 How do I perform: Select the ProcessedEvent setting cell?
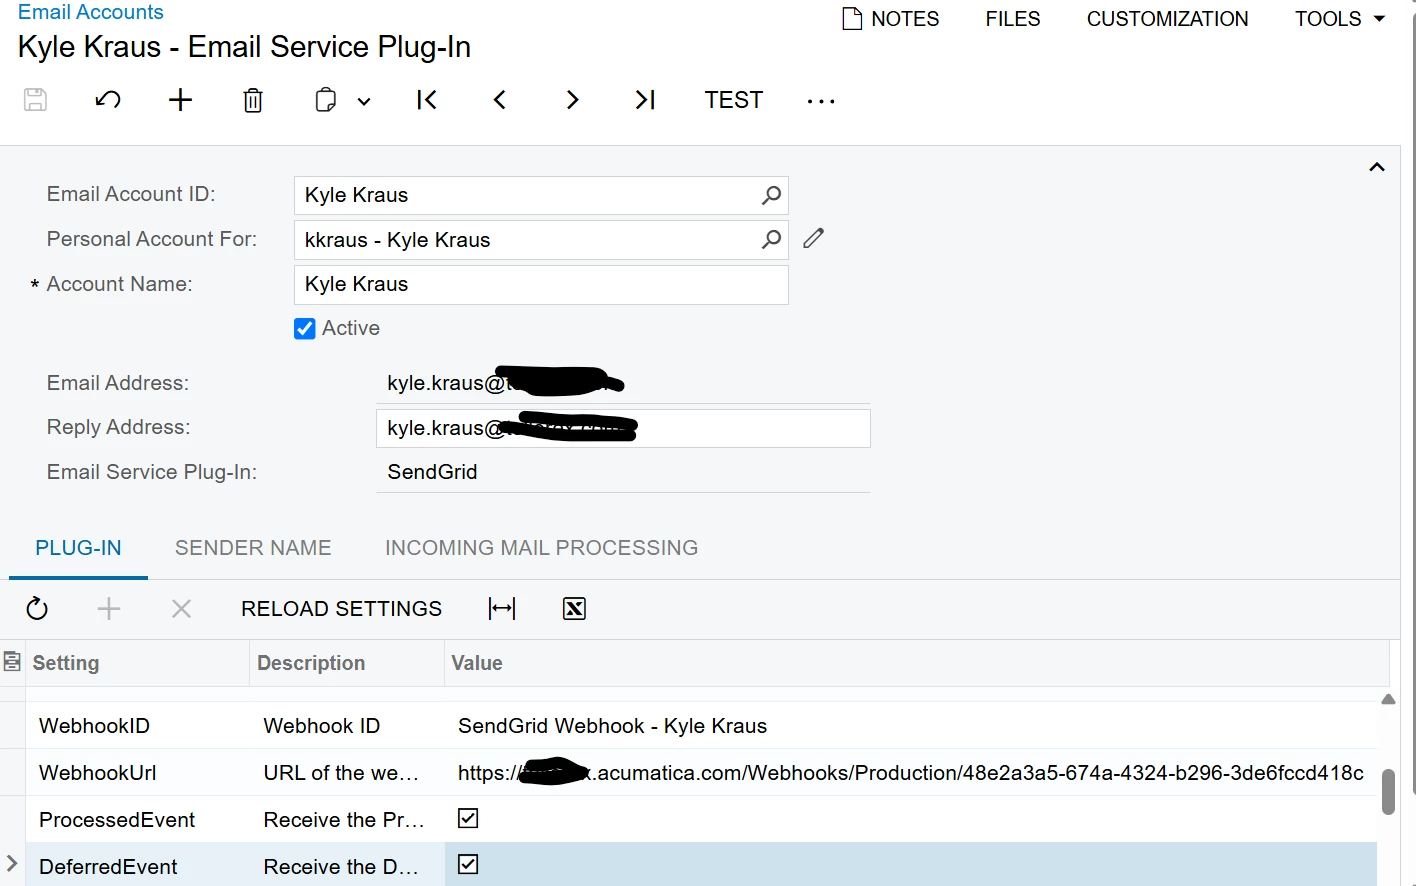click(x=137, y=820)
